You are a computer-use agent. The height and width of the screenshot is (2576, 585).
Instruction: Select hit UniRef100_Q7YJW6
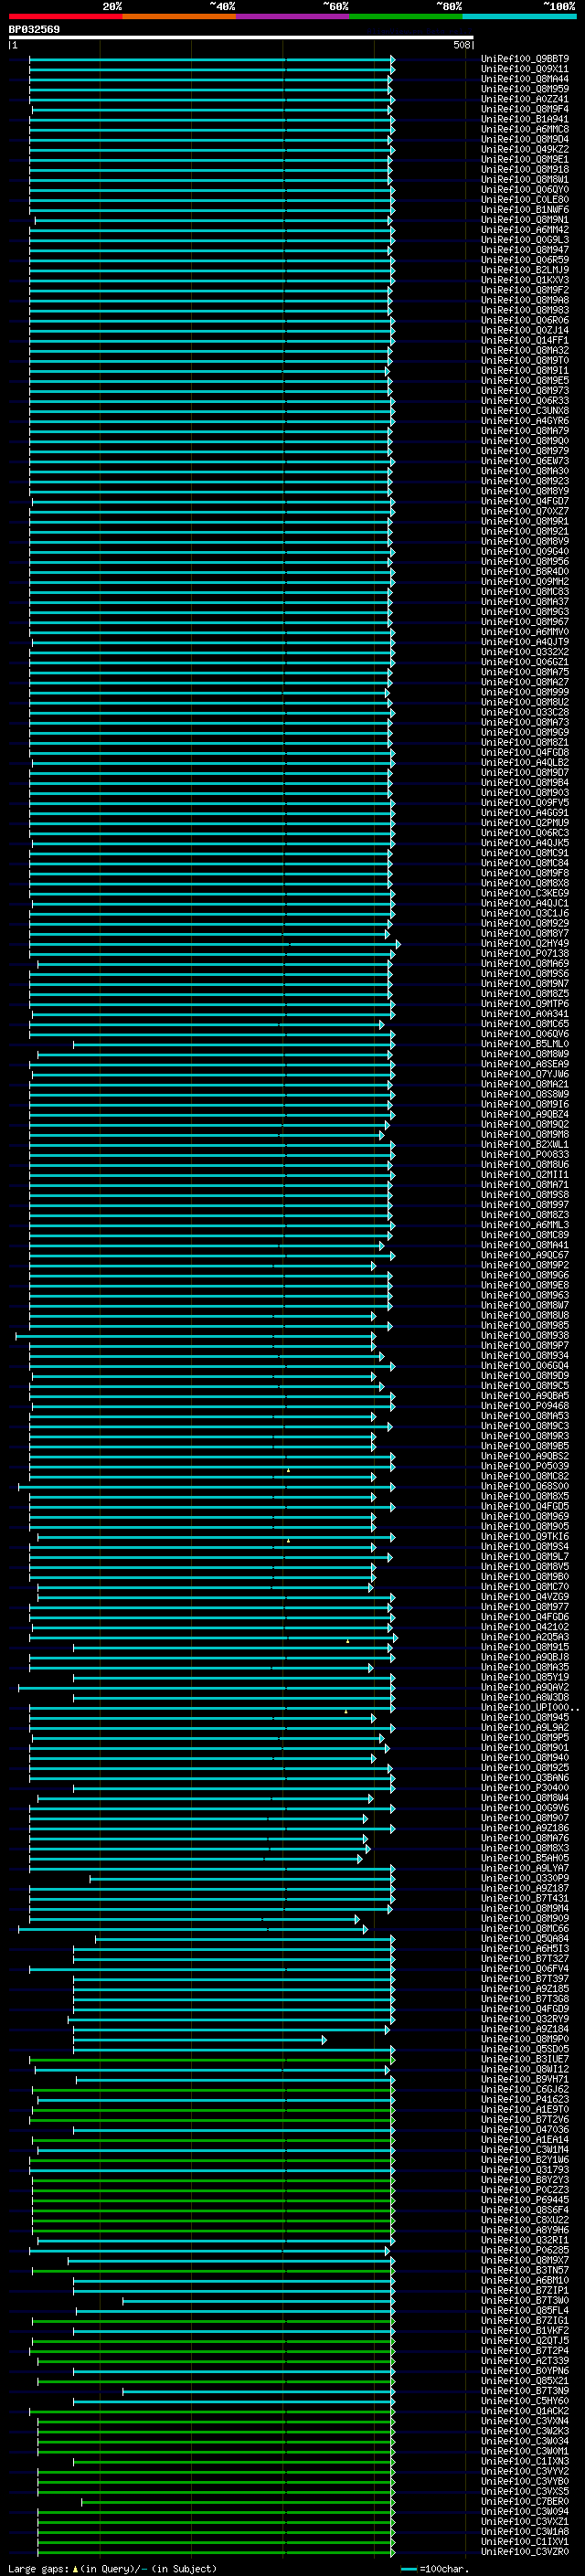pyautogui.click(x=525, y=1074)
